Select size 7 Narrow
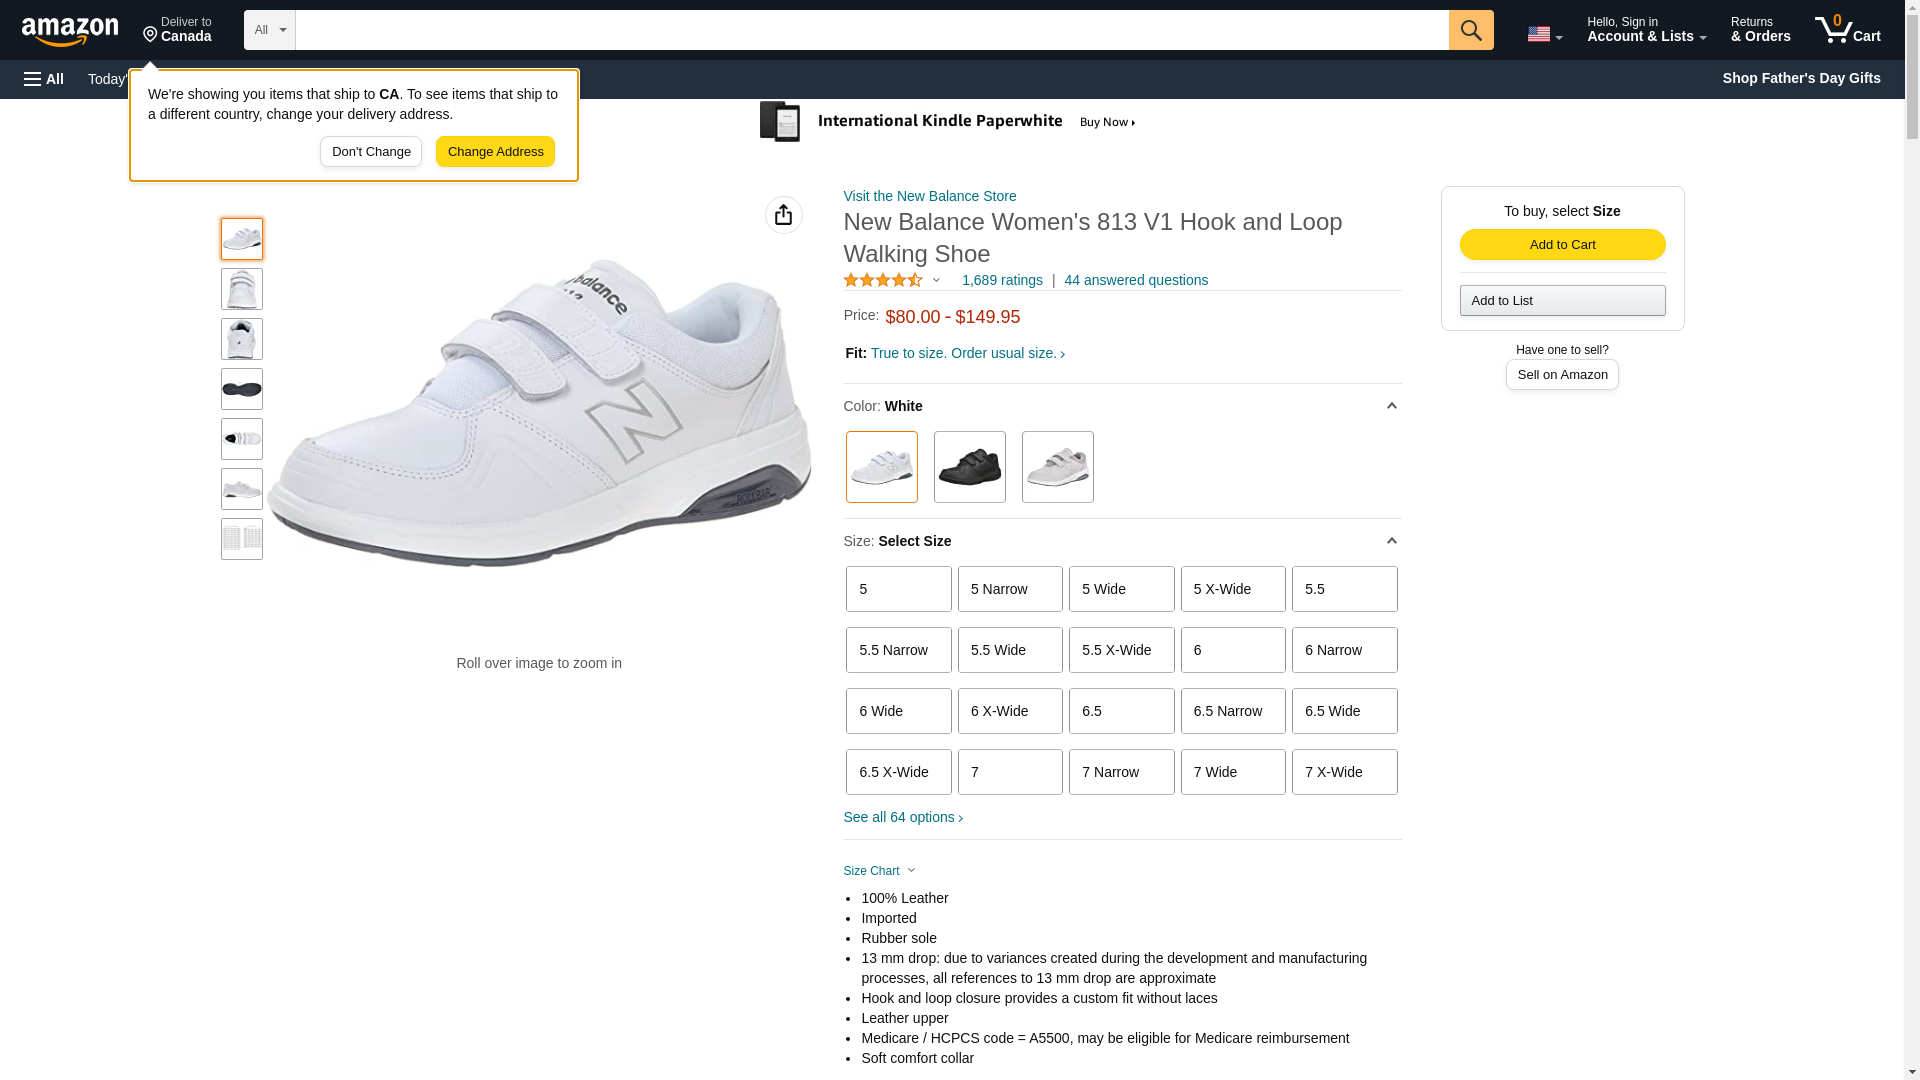1920x1080 pixels. pos(1120,772)
